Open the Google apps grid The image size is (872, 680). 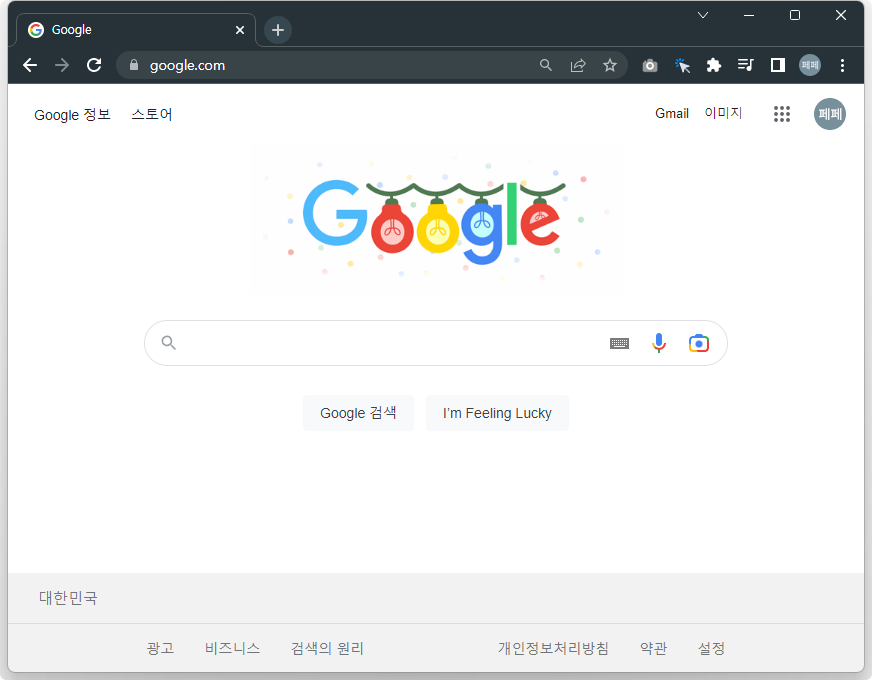click(x=782, y=114)
